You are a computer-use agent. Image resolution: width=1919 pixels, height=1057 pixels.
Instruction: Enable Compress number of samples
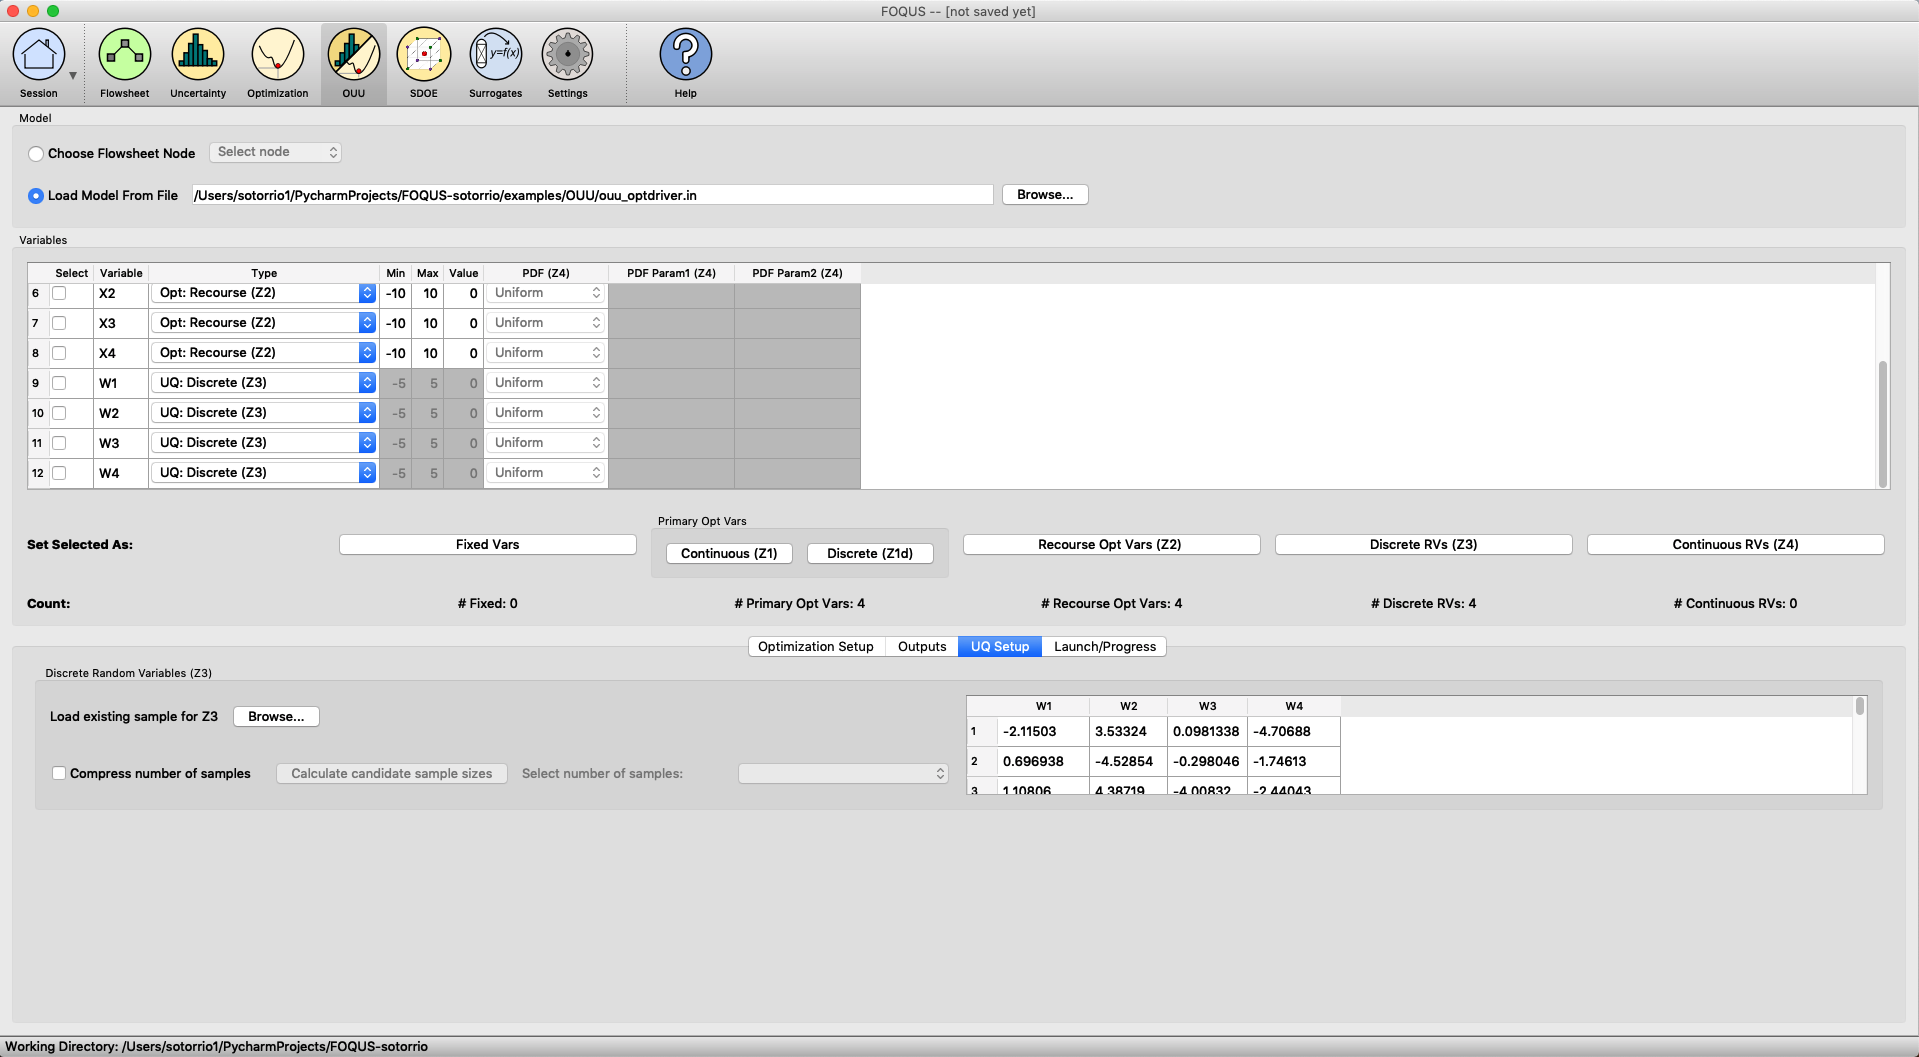click(x=59, y=773)
